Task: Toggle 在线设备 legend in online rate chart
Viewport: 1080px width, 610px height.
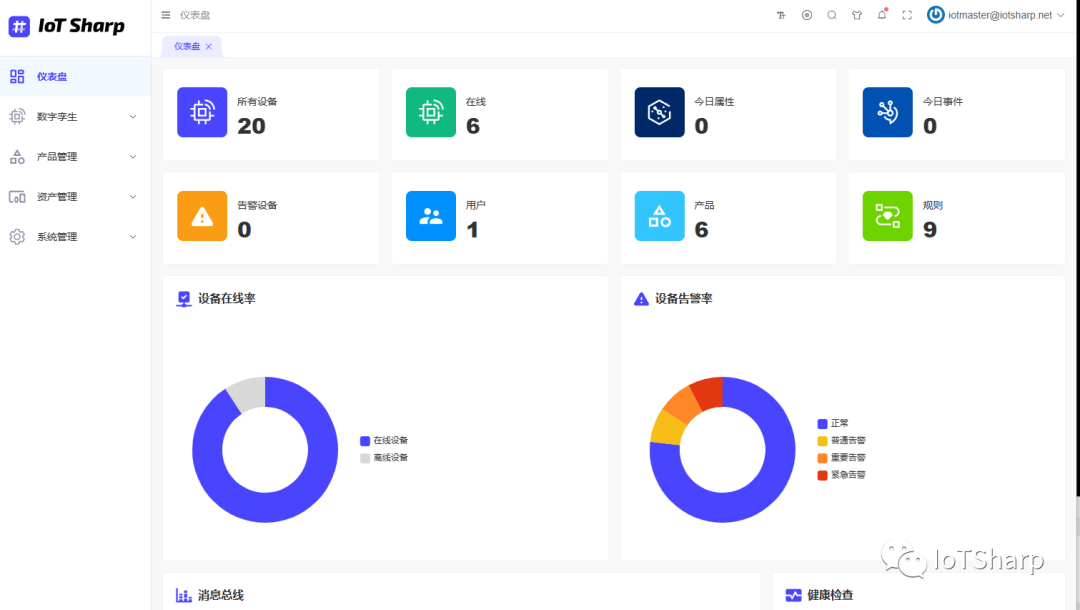Action: (384, 441)
